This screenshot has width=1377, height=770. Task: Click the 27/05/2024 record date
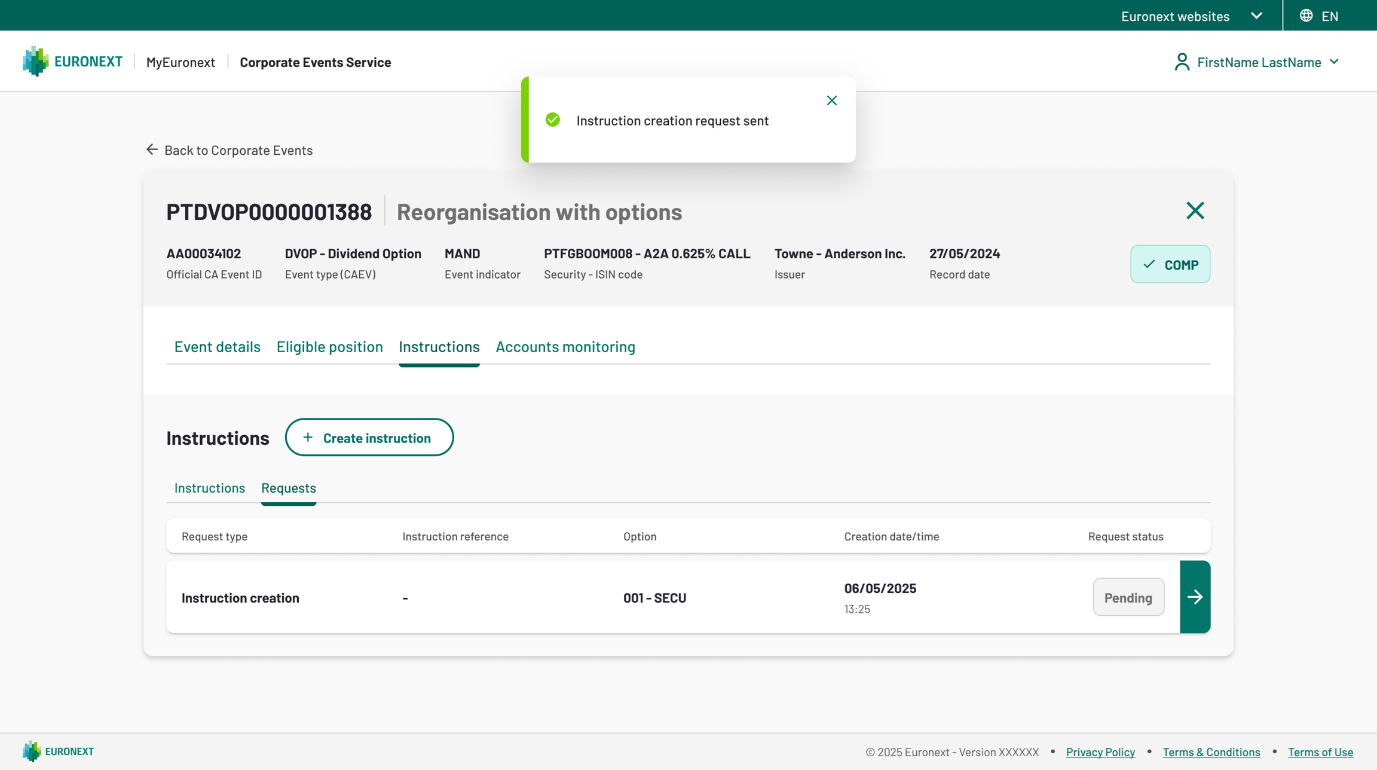tap(965, 254)
